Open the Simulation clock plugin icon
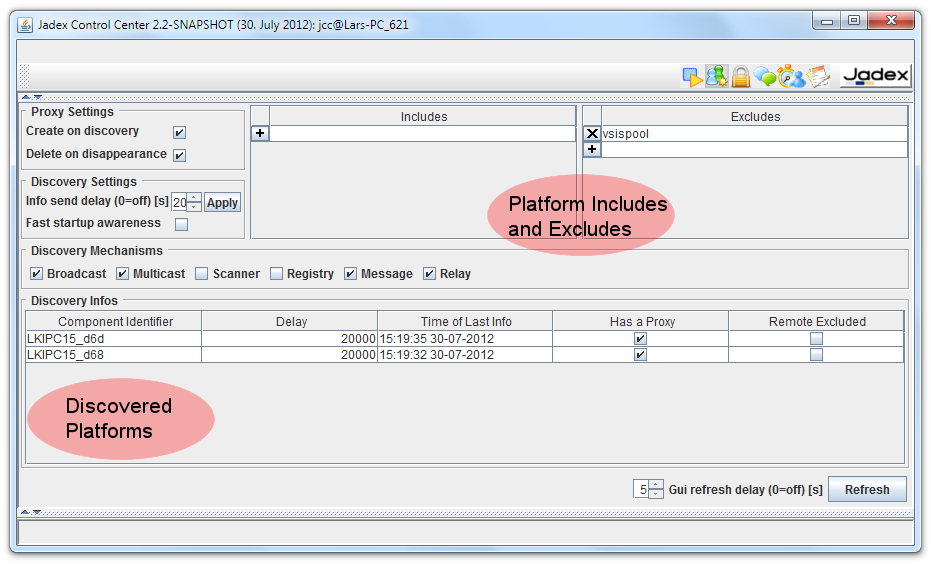The width and height of the screenshot is (931, 564). 792,76
